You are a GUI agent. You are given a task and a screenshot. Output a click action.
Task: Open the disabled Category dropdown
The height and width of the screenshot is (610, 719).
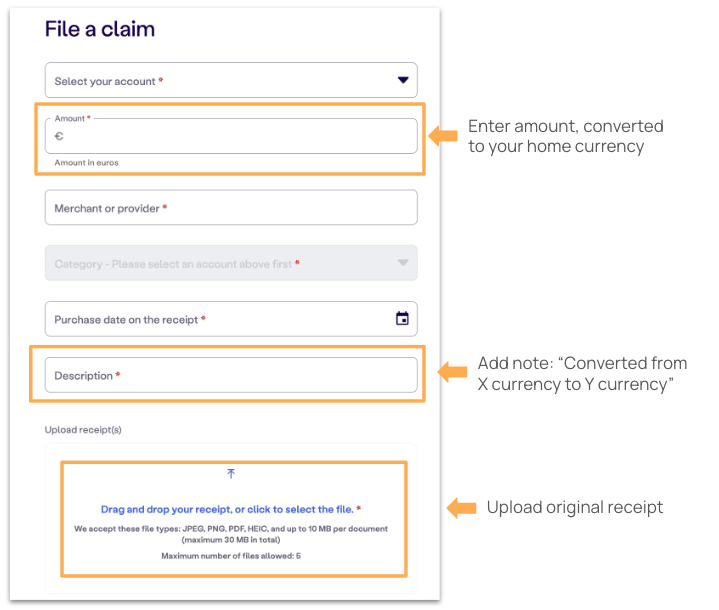[231, 263]
